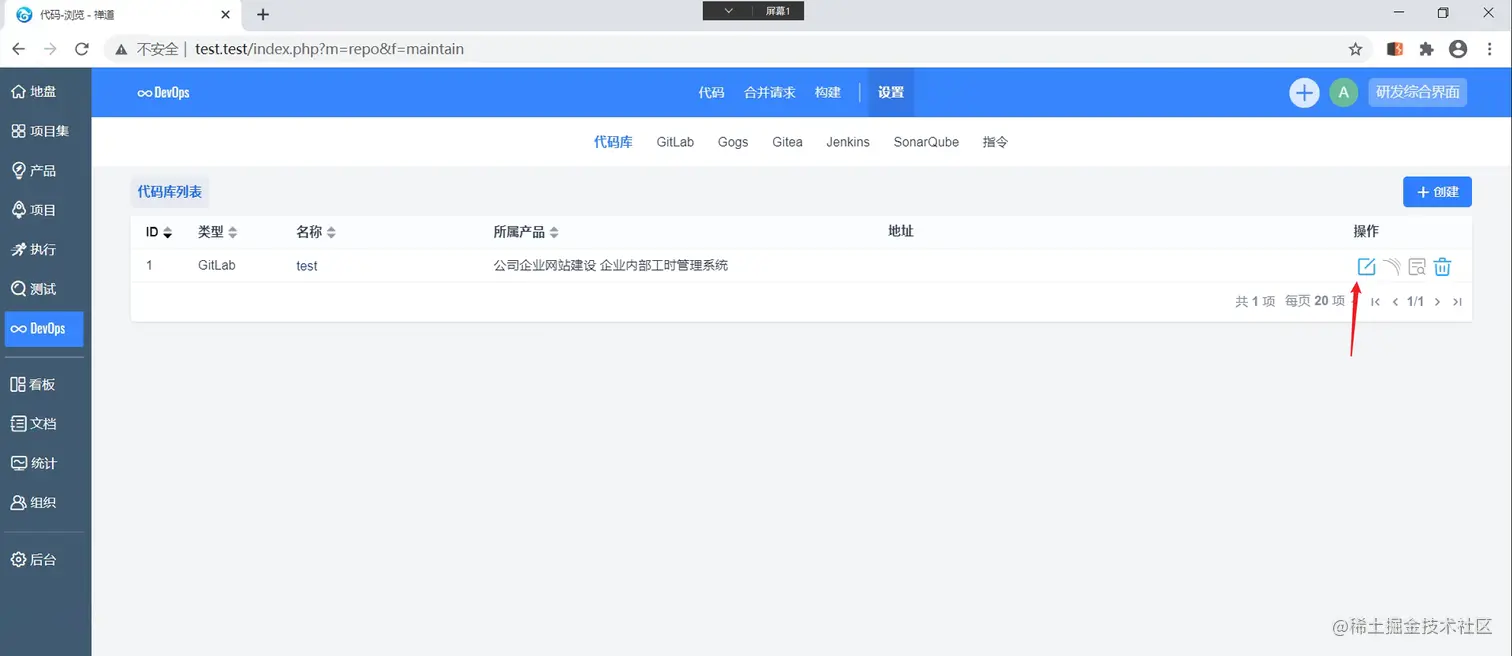Click the edit icon for repo test
Image resolution: width=1512 pixels, height=656 pixels.
click(x=1366, y=267)
